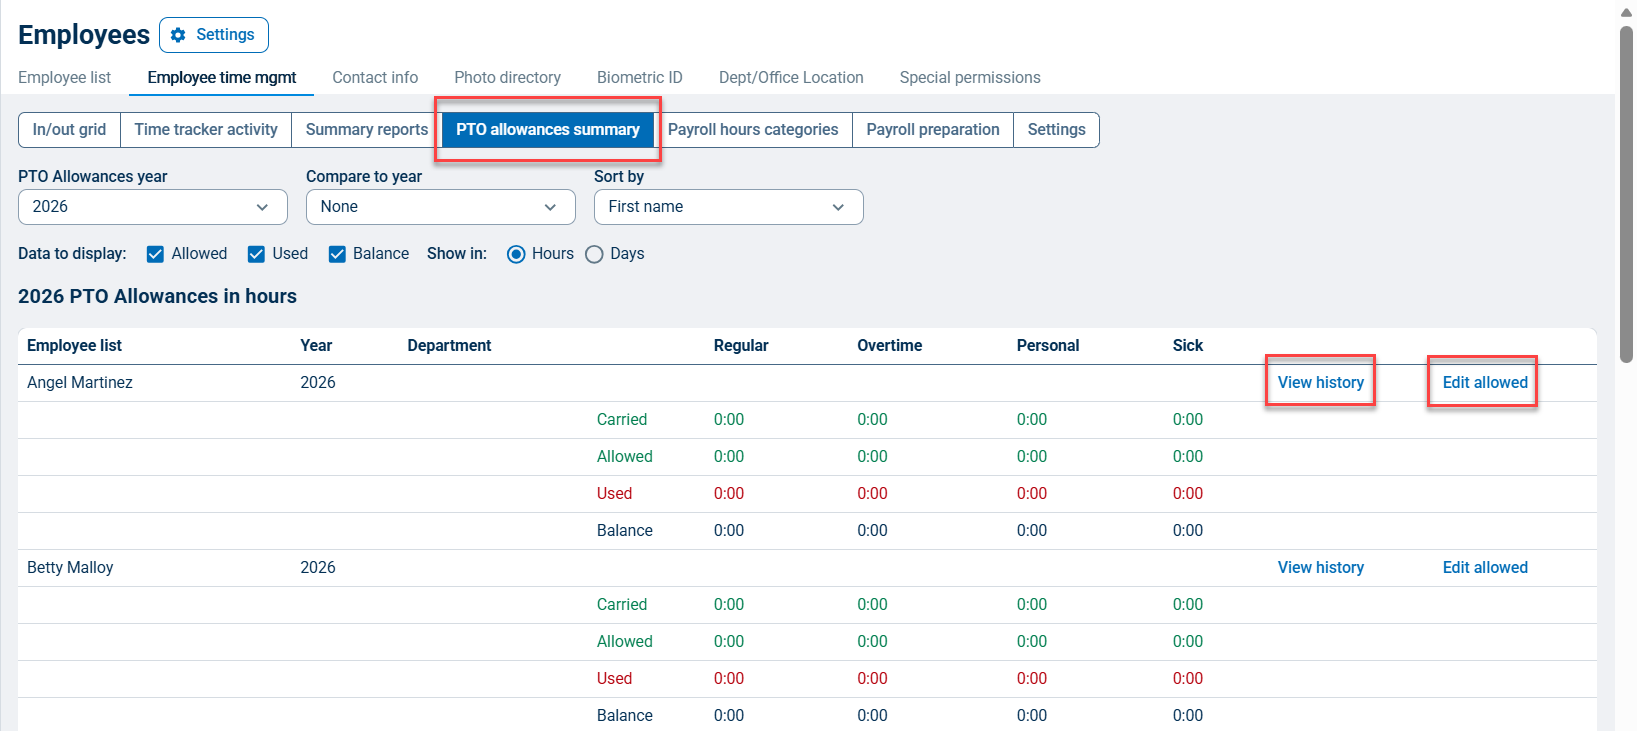Click the page vertical scrollbar

click(x=1627, y=195)
